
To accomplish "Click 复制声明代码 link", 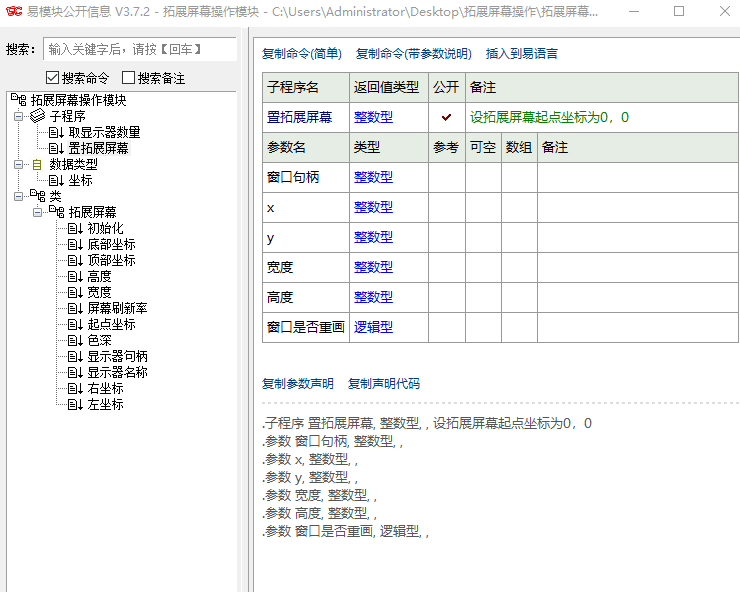I will (x=383, y=384).
